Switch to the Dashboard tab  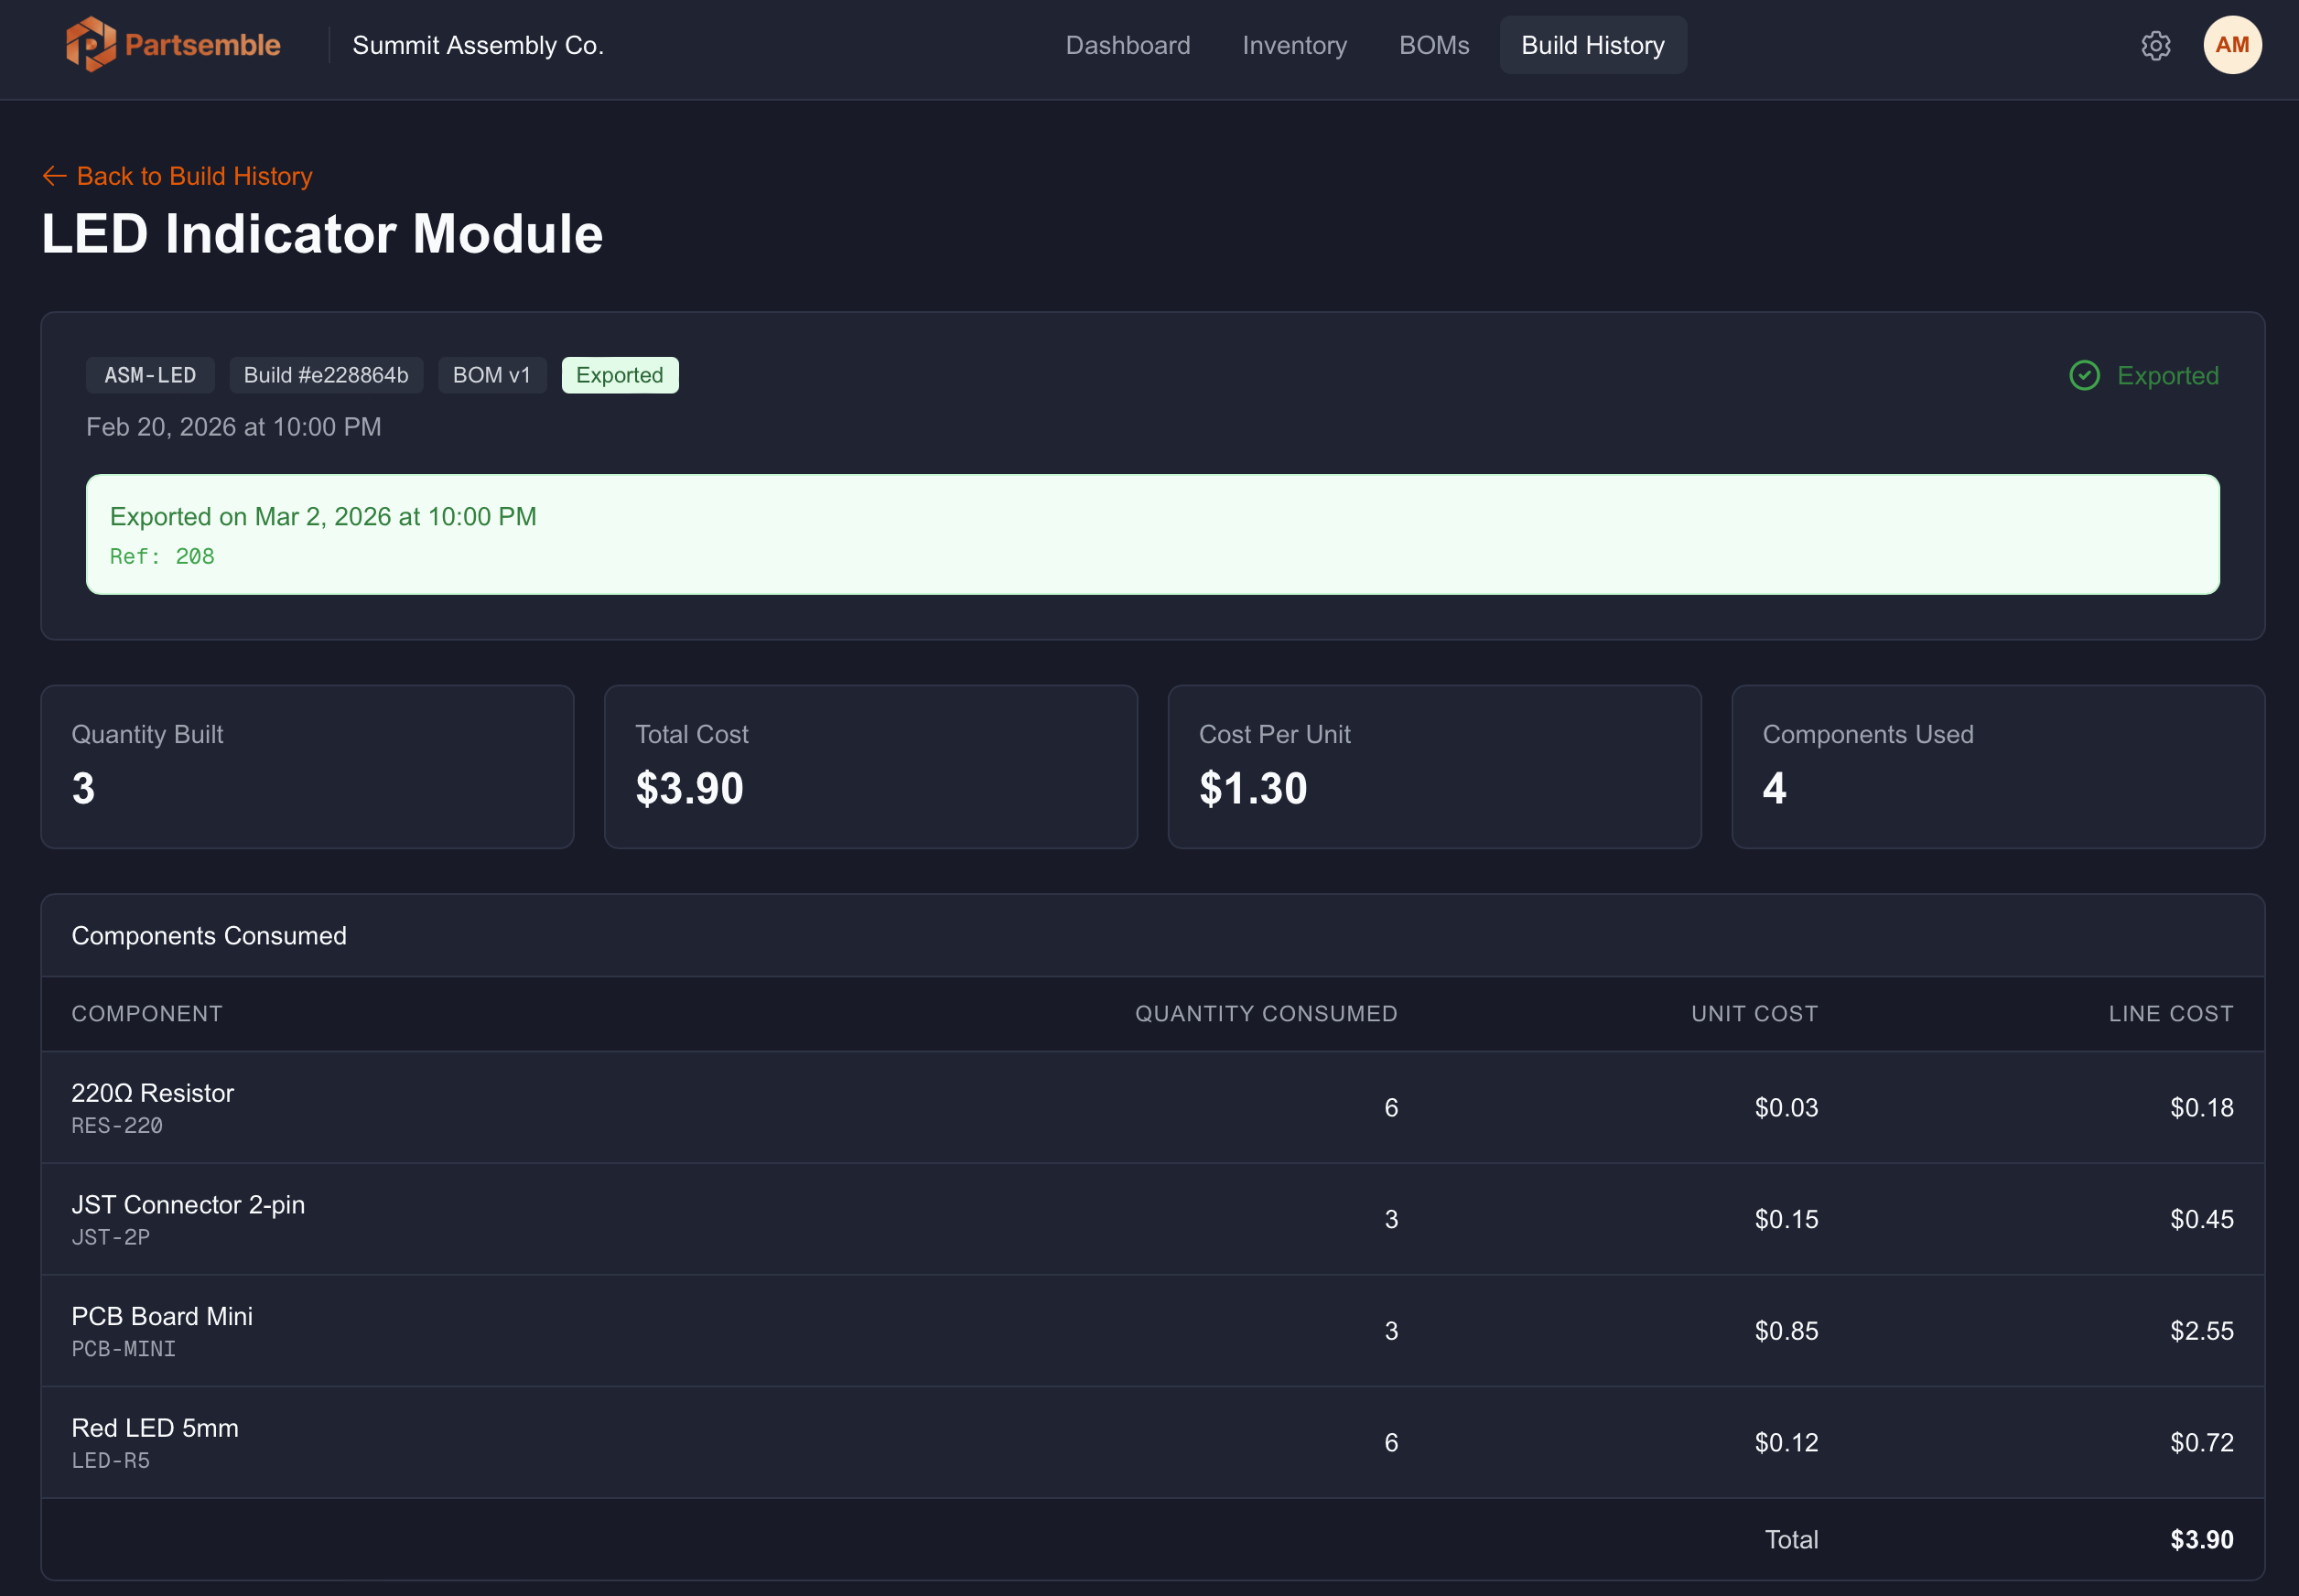[1128, 45]
